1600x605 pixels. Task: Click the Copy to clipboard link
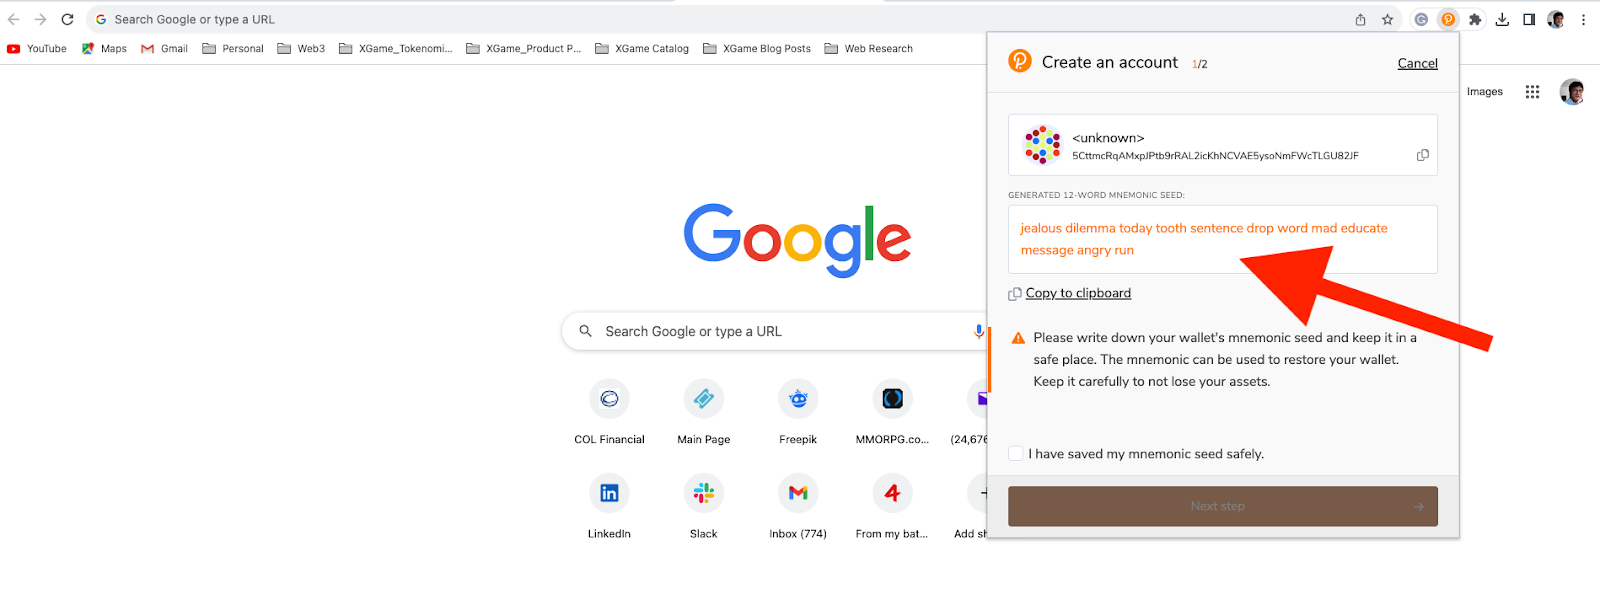coord(1078,293)
